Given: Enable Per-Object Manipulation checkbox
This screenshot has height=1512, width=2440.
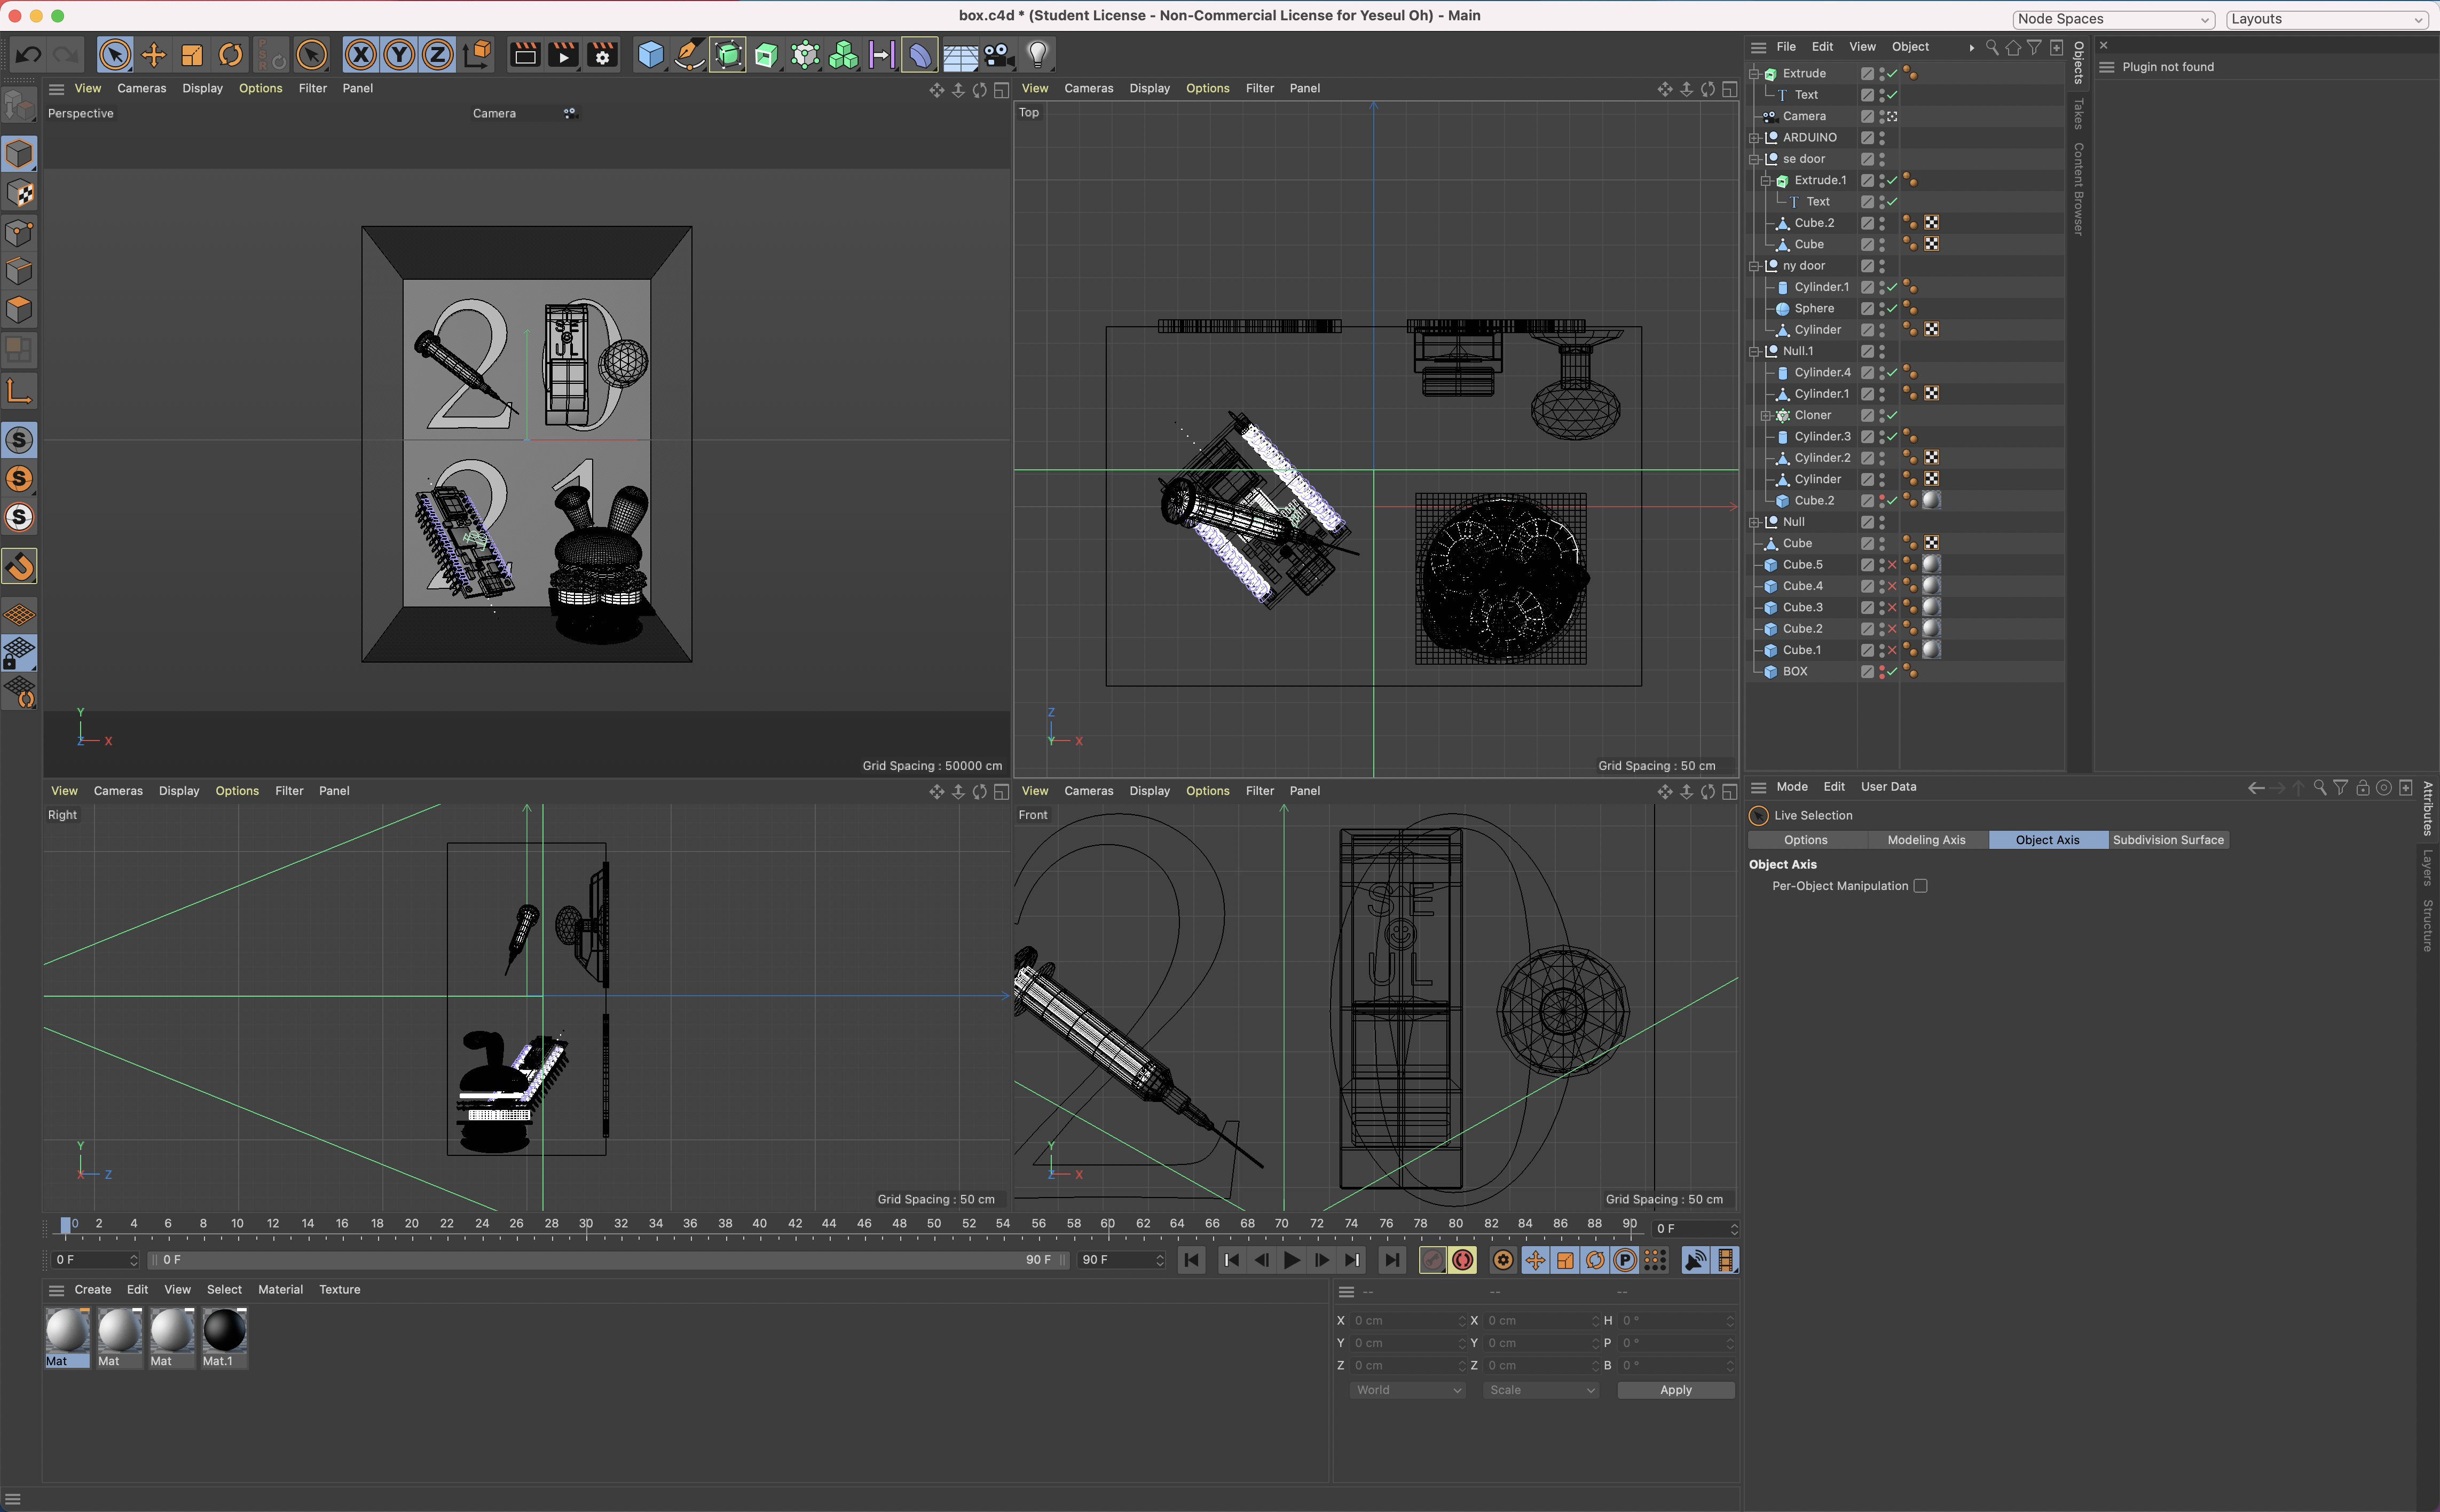Looking at the screenshot, I should coord(1920,886).
